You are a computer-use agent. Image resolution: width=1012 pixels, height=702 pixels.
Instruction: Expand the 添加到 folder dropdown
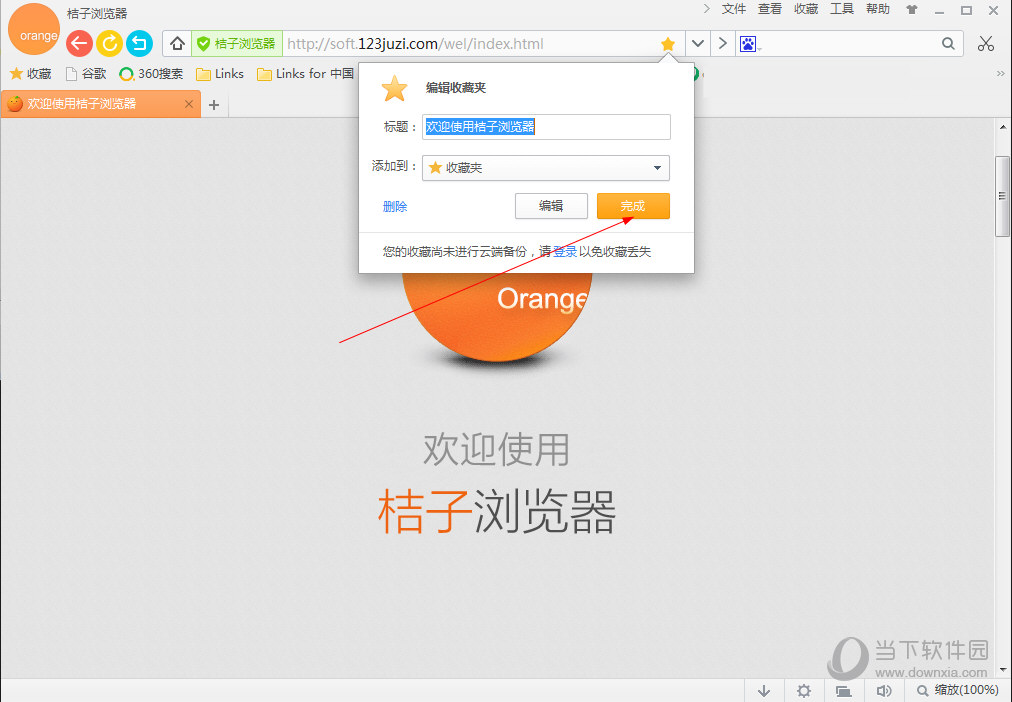[x=657, y=168]
